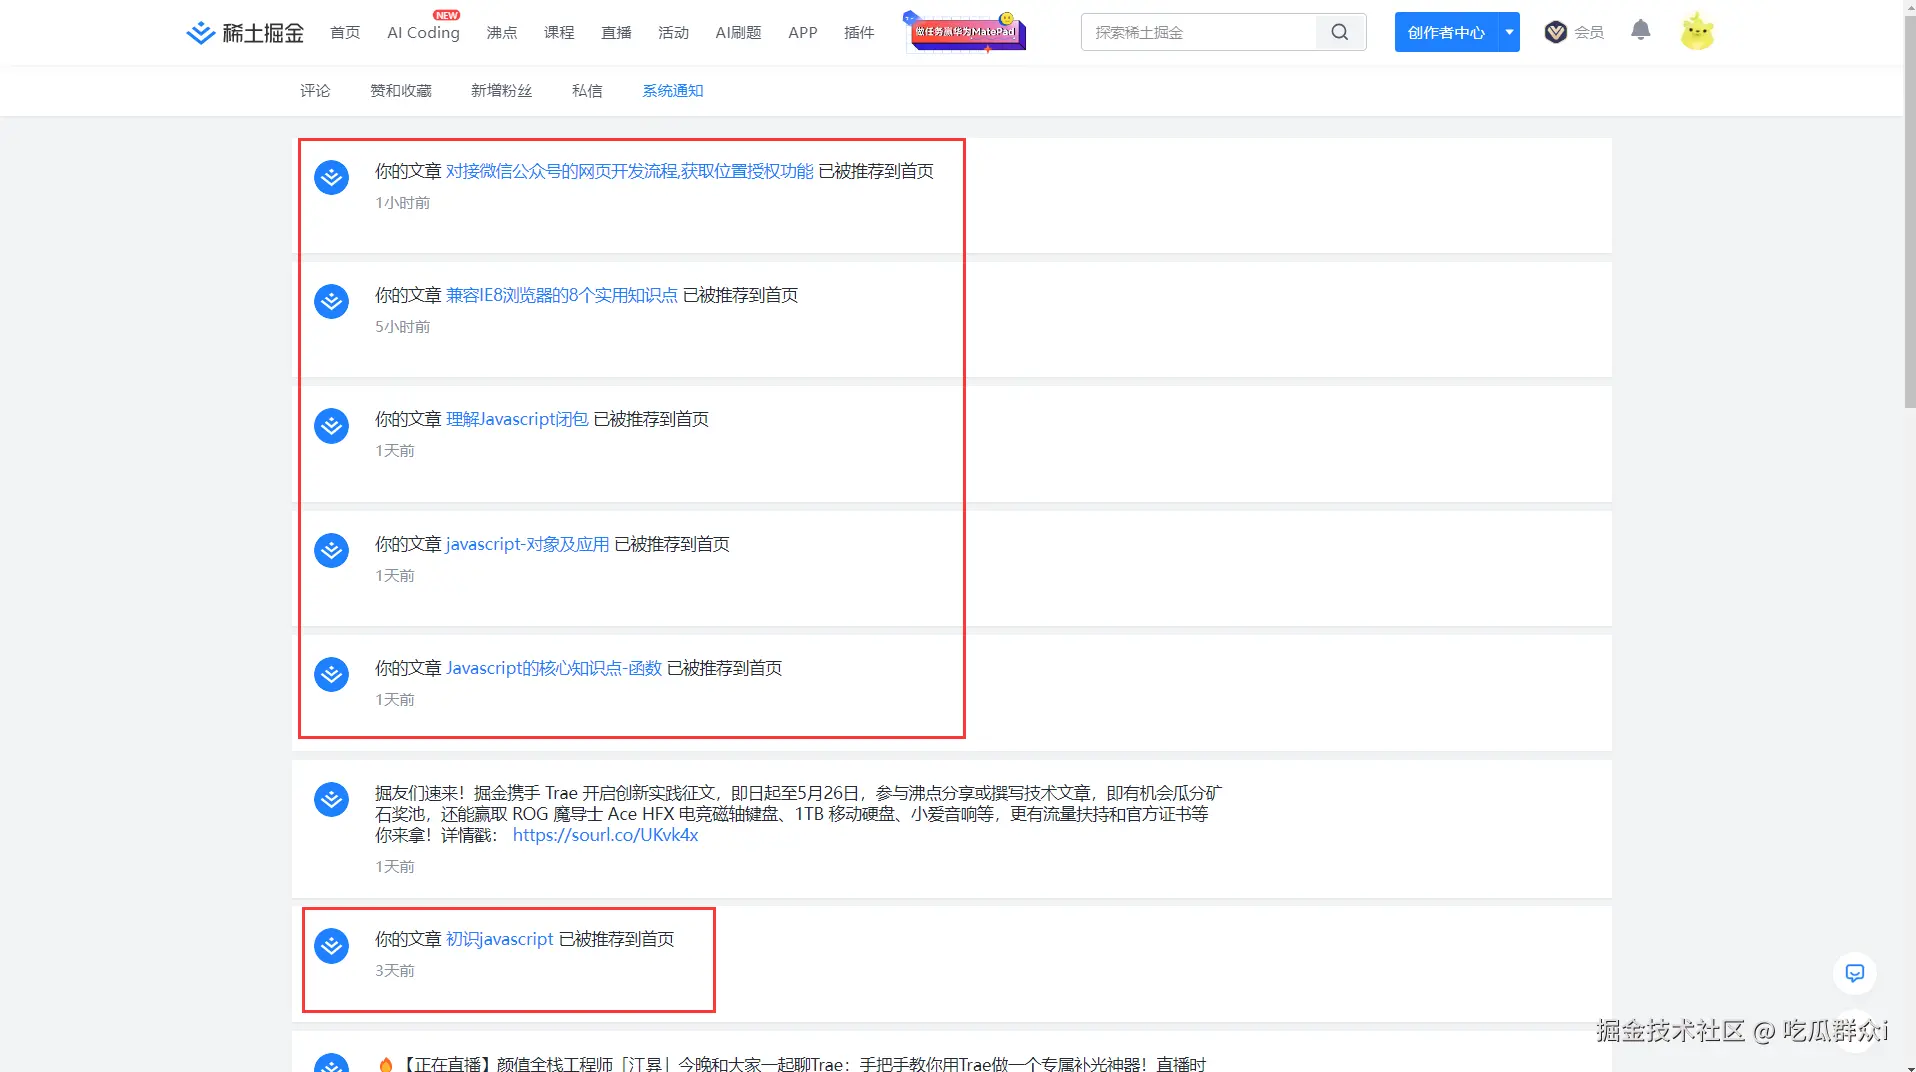Image resolution: width=1916 pixels, height=1072 pixels.
Task: Click the blue Juejin badge icon on first notification
Action: [331, 177]
